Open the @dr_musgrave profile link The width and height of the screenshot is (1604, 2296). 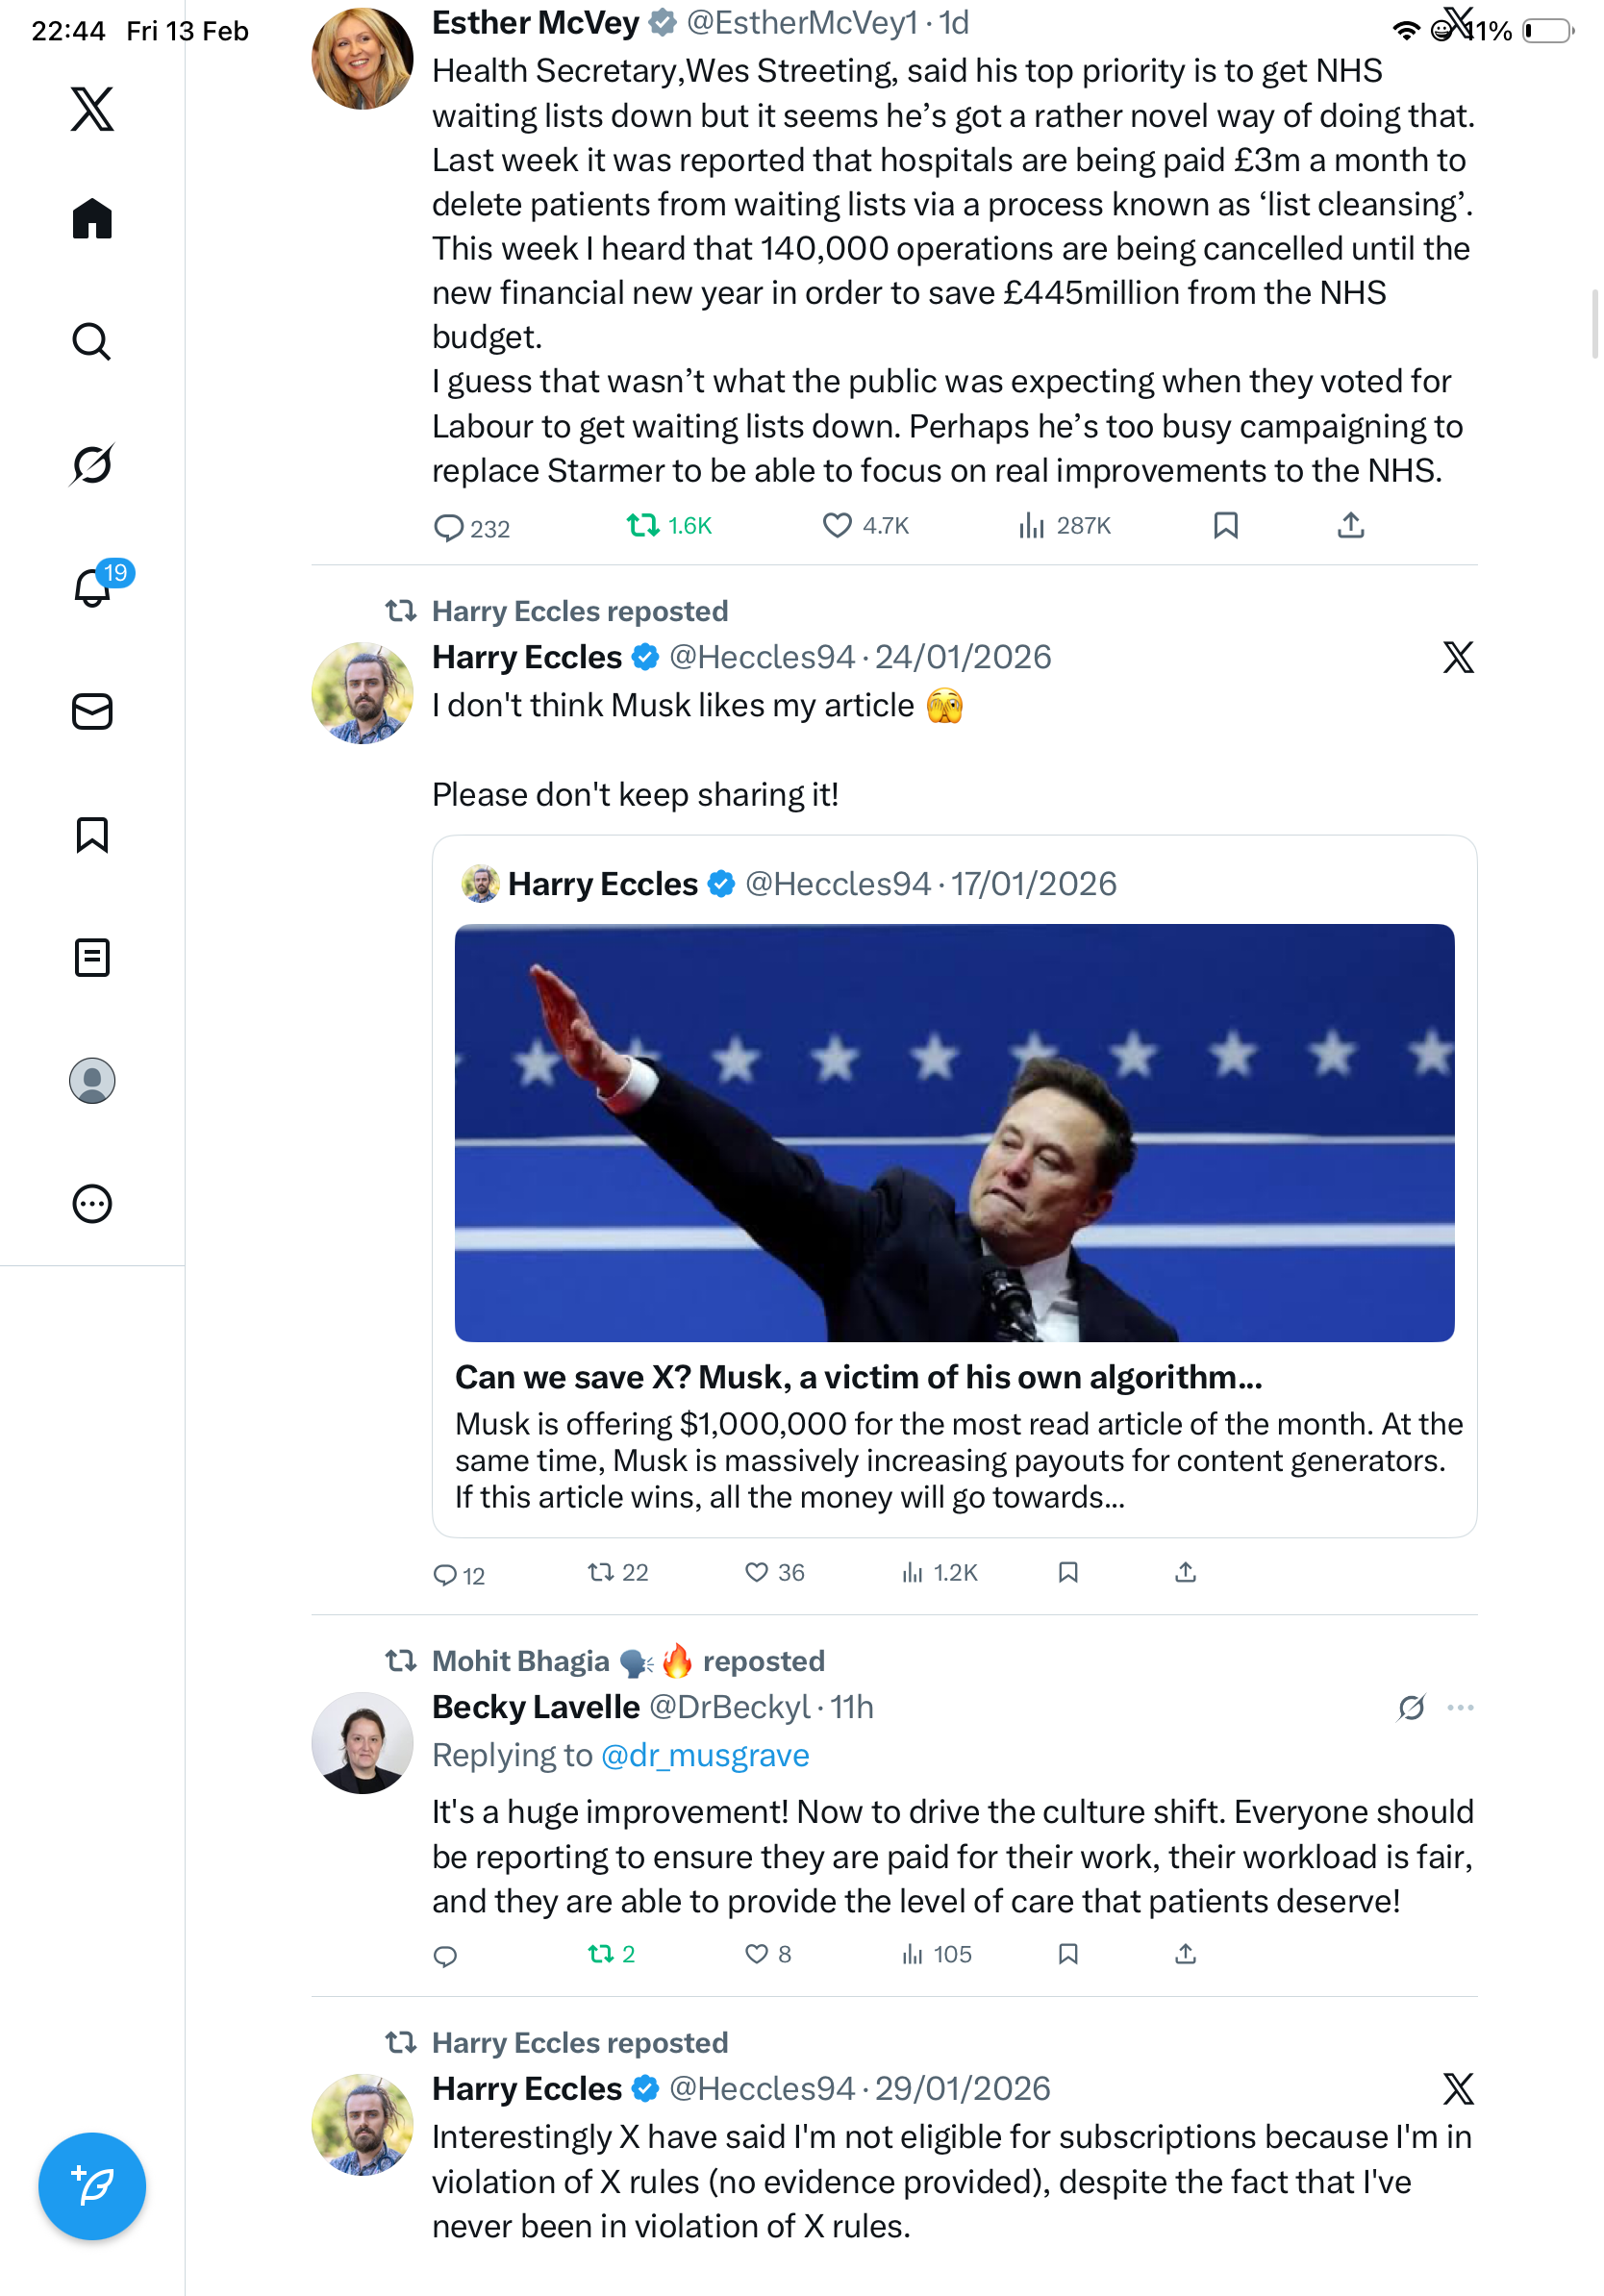tap(705, 1755)
